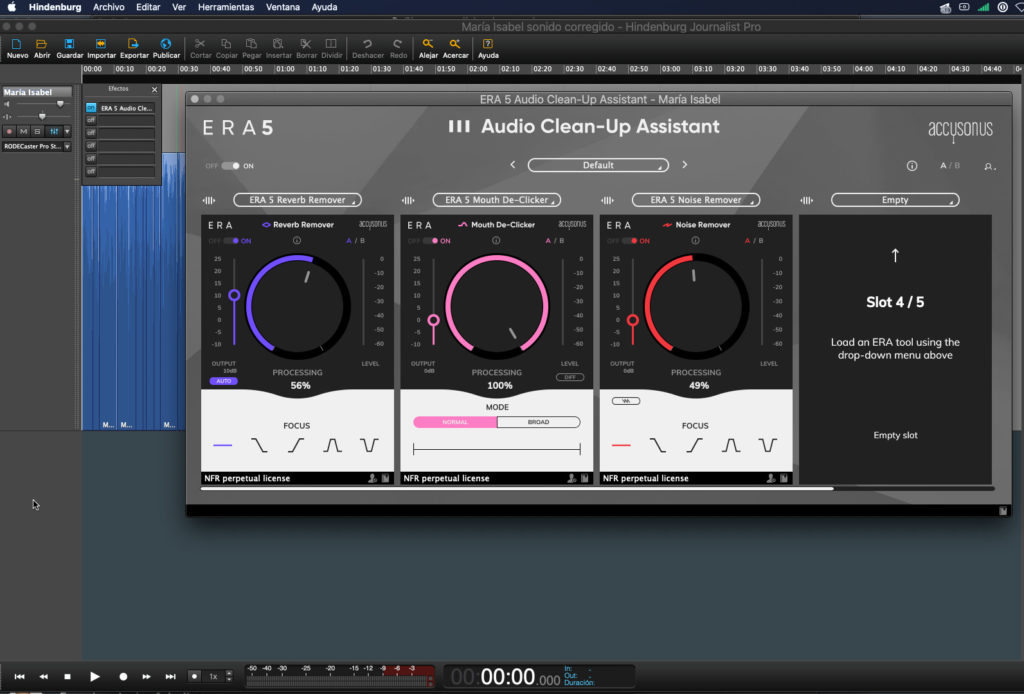Click the Reverb Remover output slider handle
Image resolution: width=1024 pixels, height=694 pixels.
tap(234, 295)
